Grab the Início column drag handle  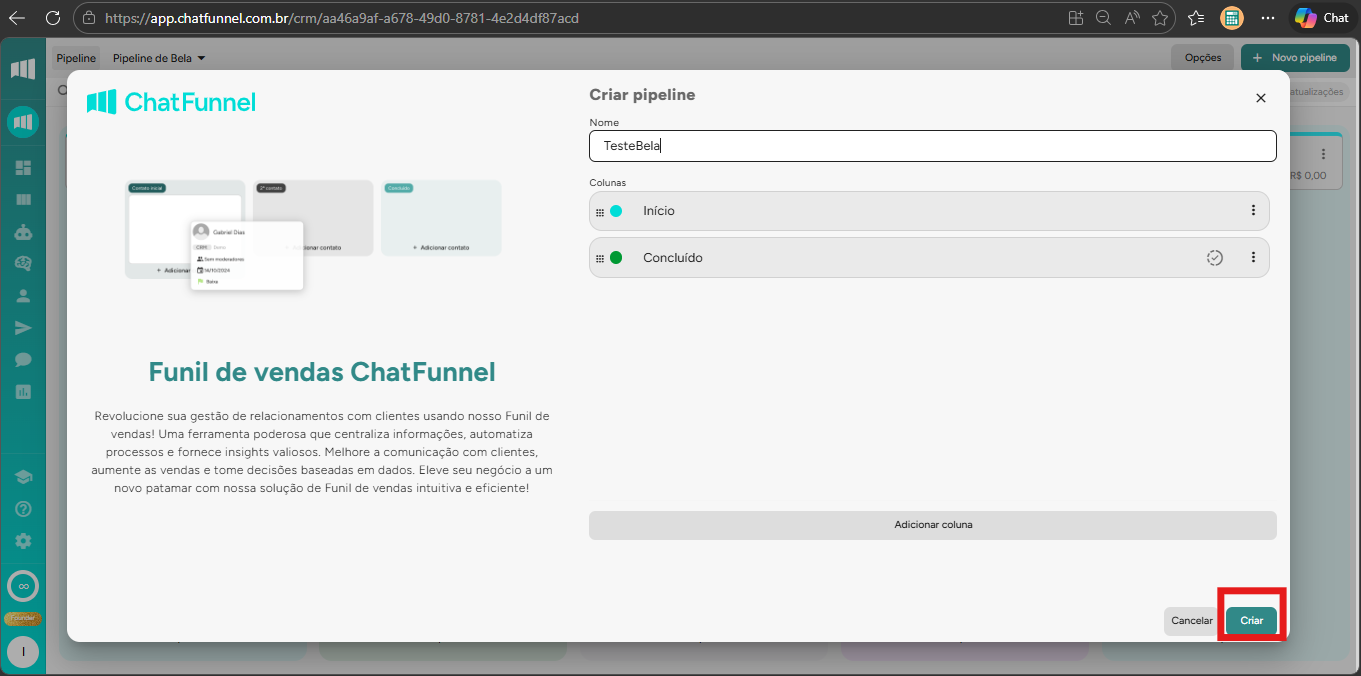[600, 212]
